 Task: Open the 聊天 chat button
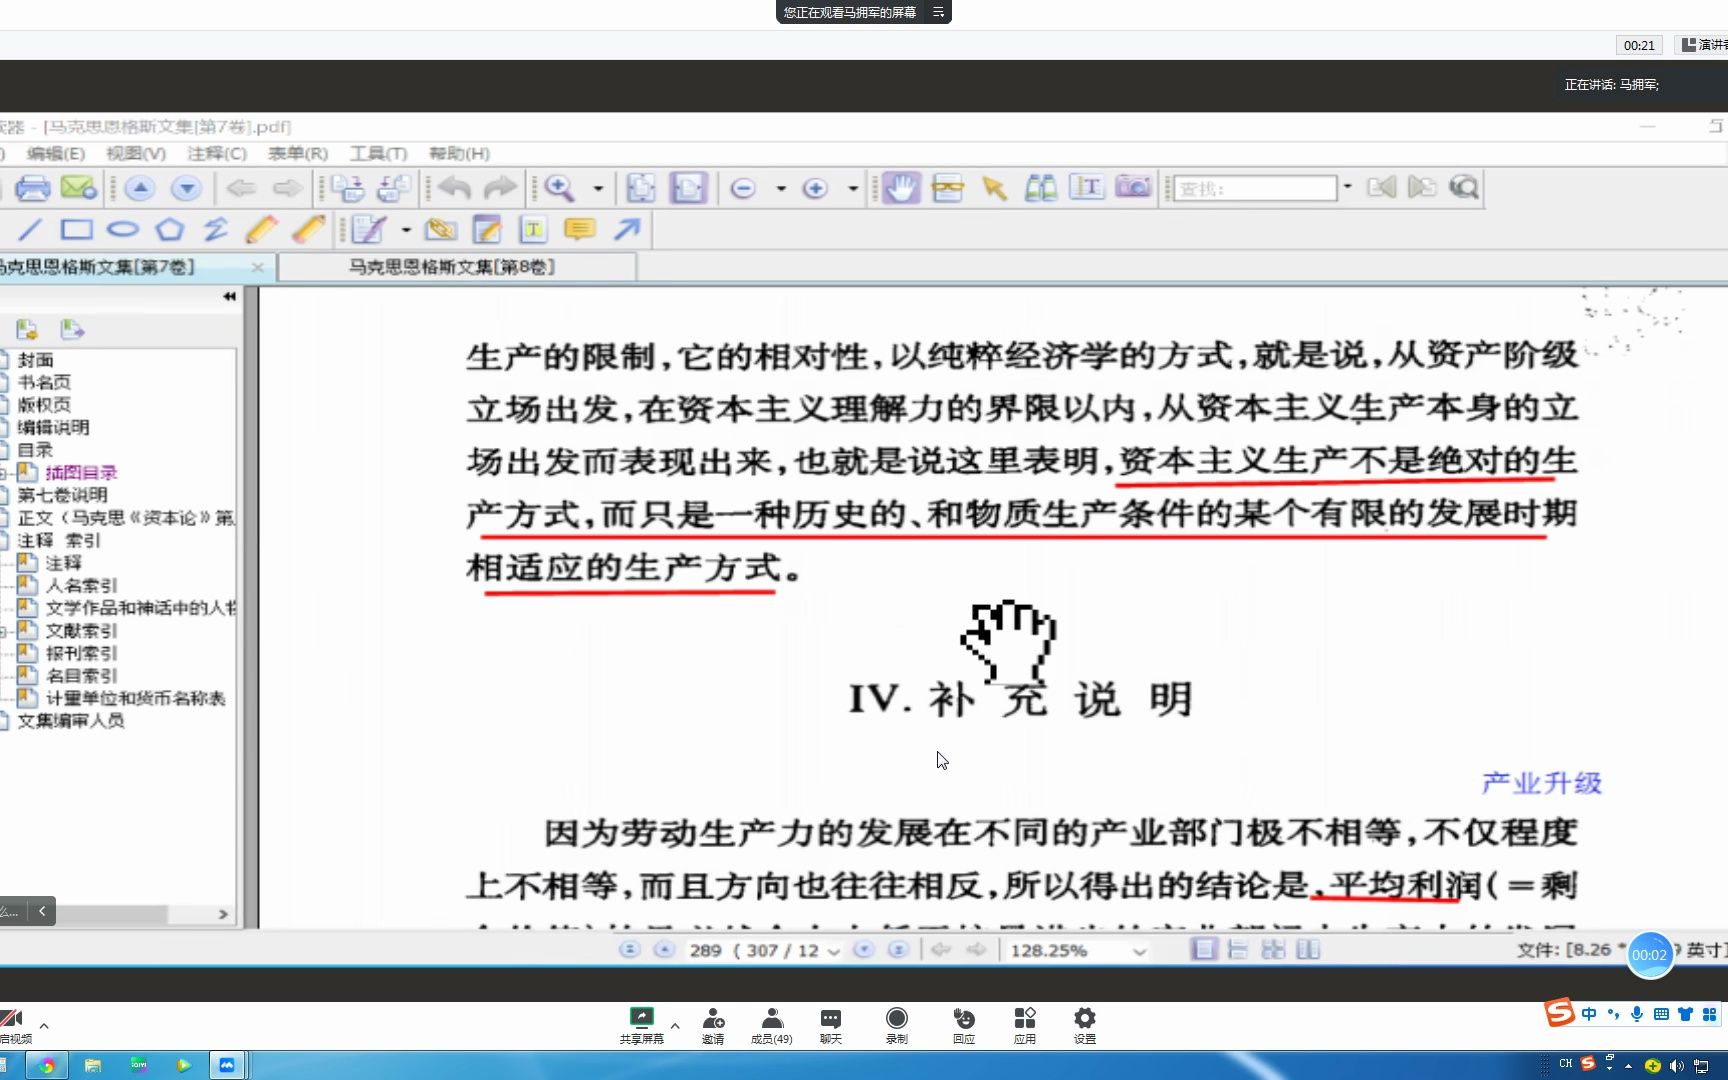[x=831, y=1026]
